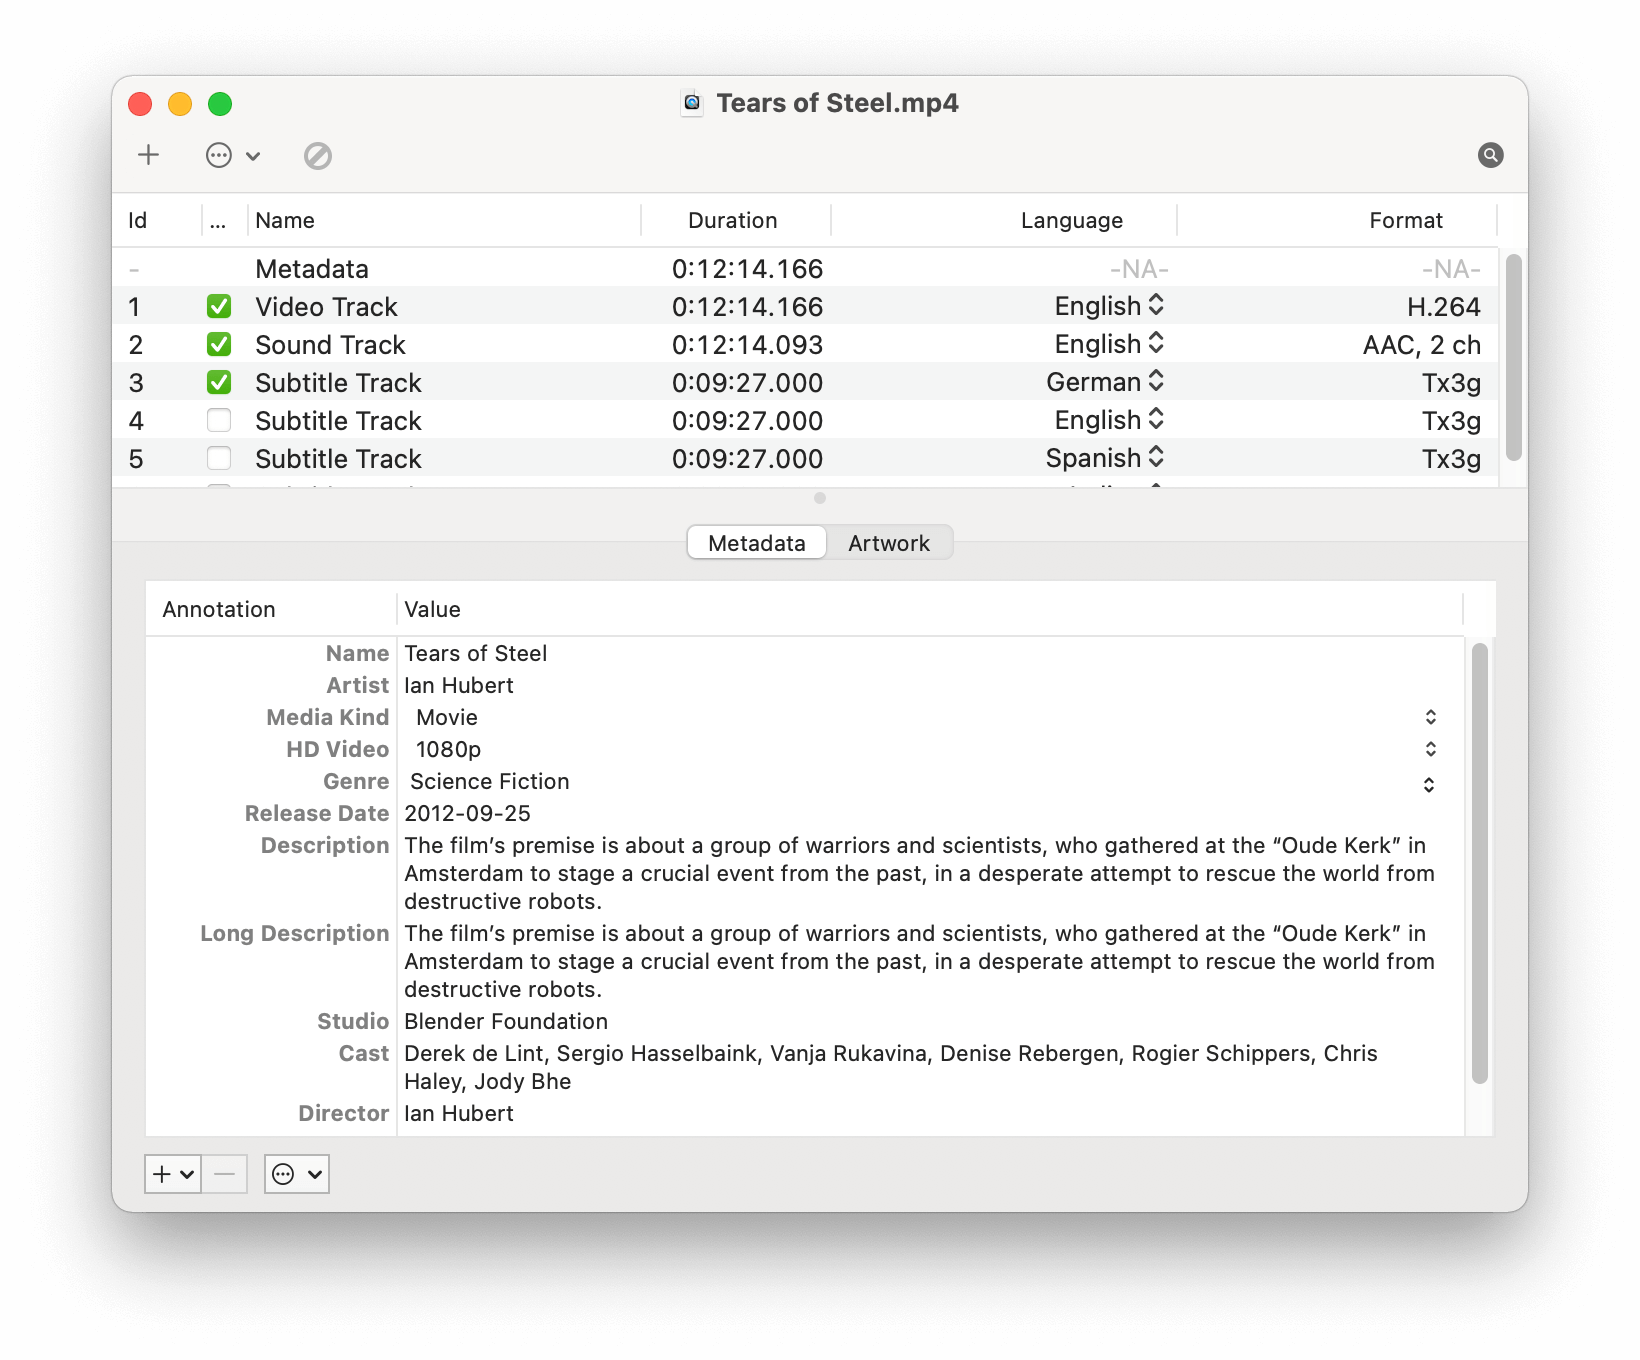Click the Format column header
The height and width of the screenshot is (1360, 1640).
click(x=1336, y=220)
